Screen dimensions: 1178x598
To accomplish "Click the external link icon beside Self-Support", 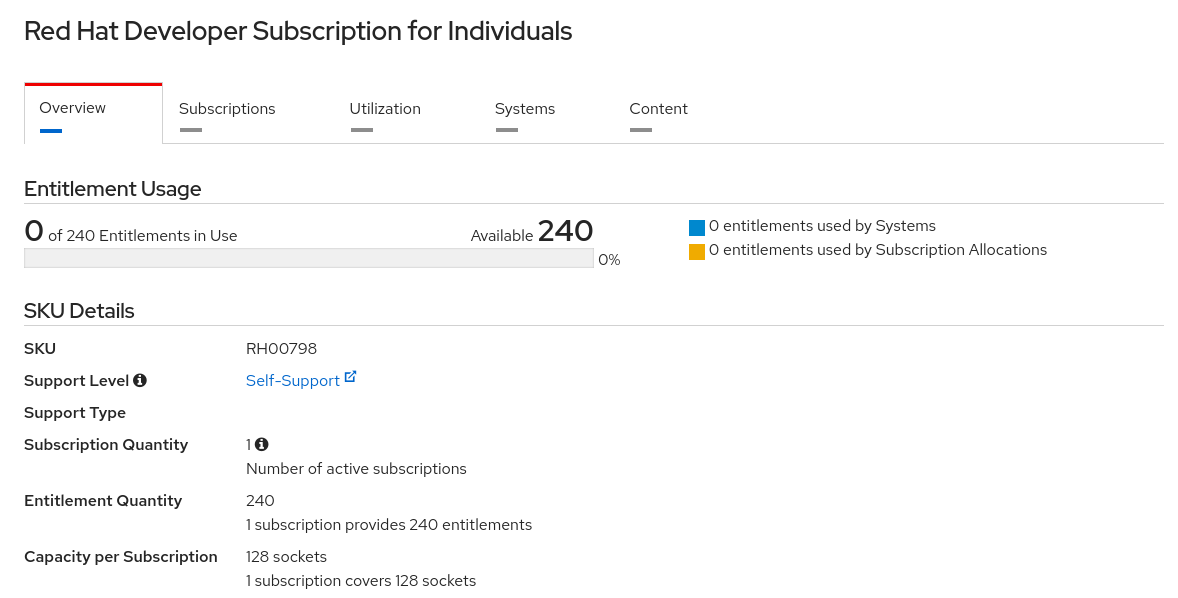I will tap(350, 377).
